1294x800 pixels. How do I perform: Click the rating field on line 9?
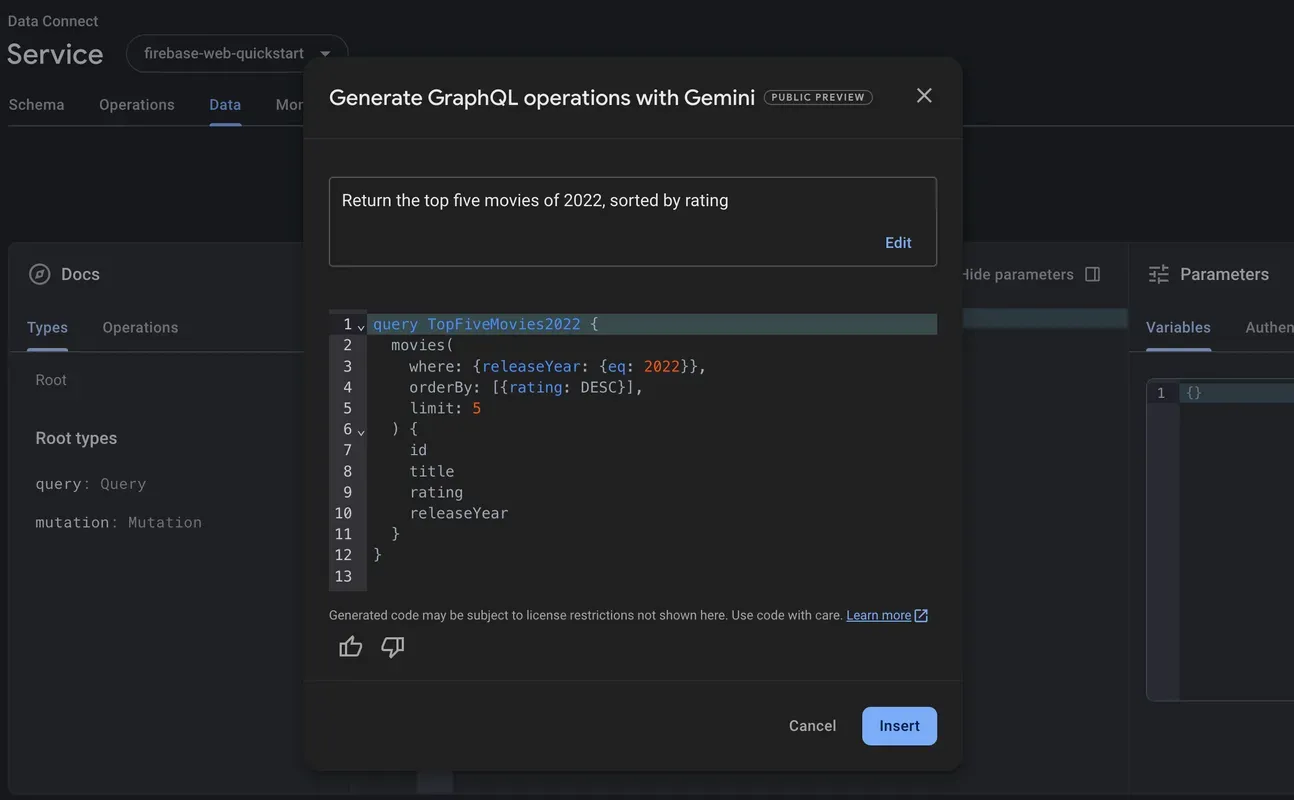(x=436, y=492)
